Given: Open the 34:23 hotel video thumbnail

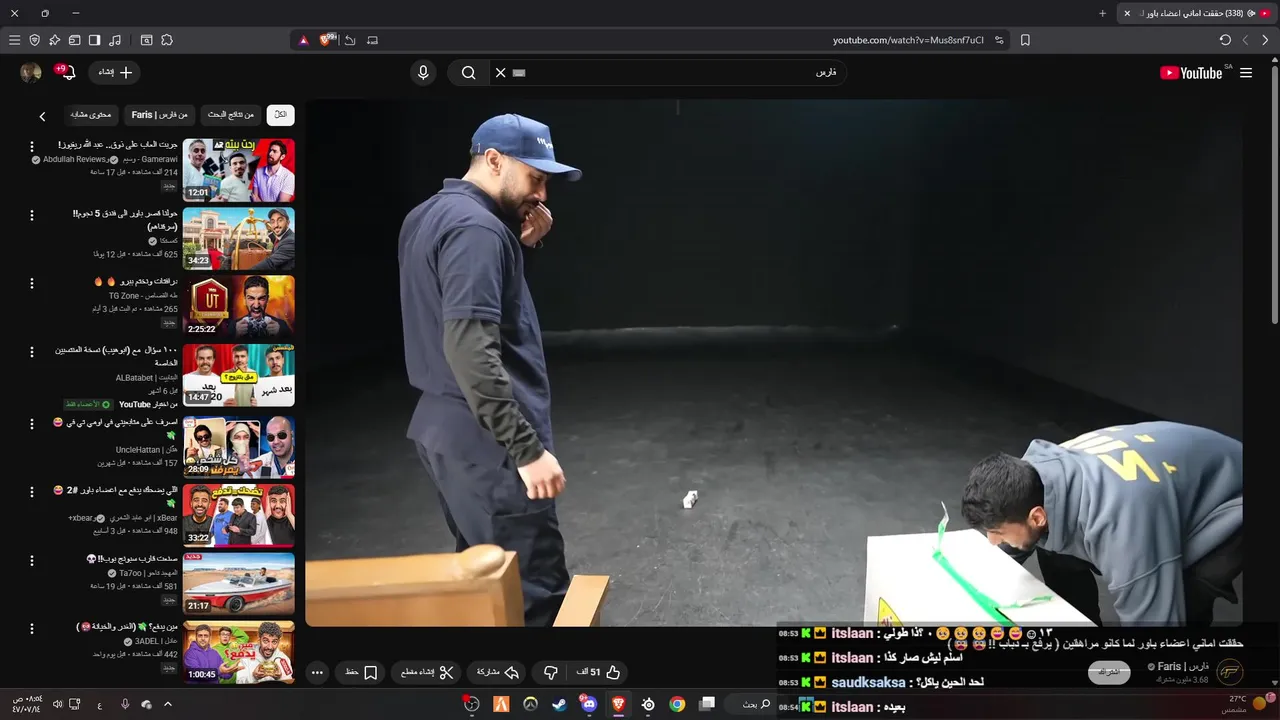Looking at the screenshot, I should tap(239, 238).
